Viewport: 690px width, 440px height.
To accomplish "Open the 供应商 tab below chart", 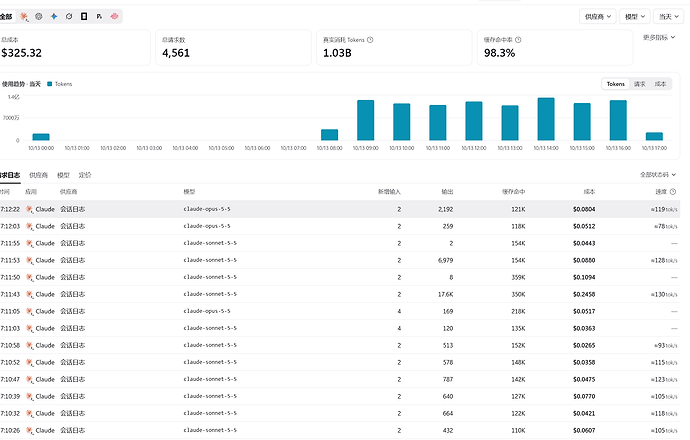I will point(38,175).
